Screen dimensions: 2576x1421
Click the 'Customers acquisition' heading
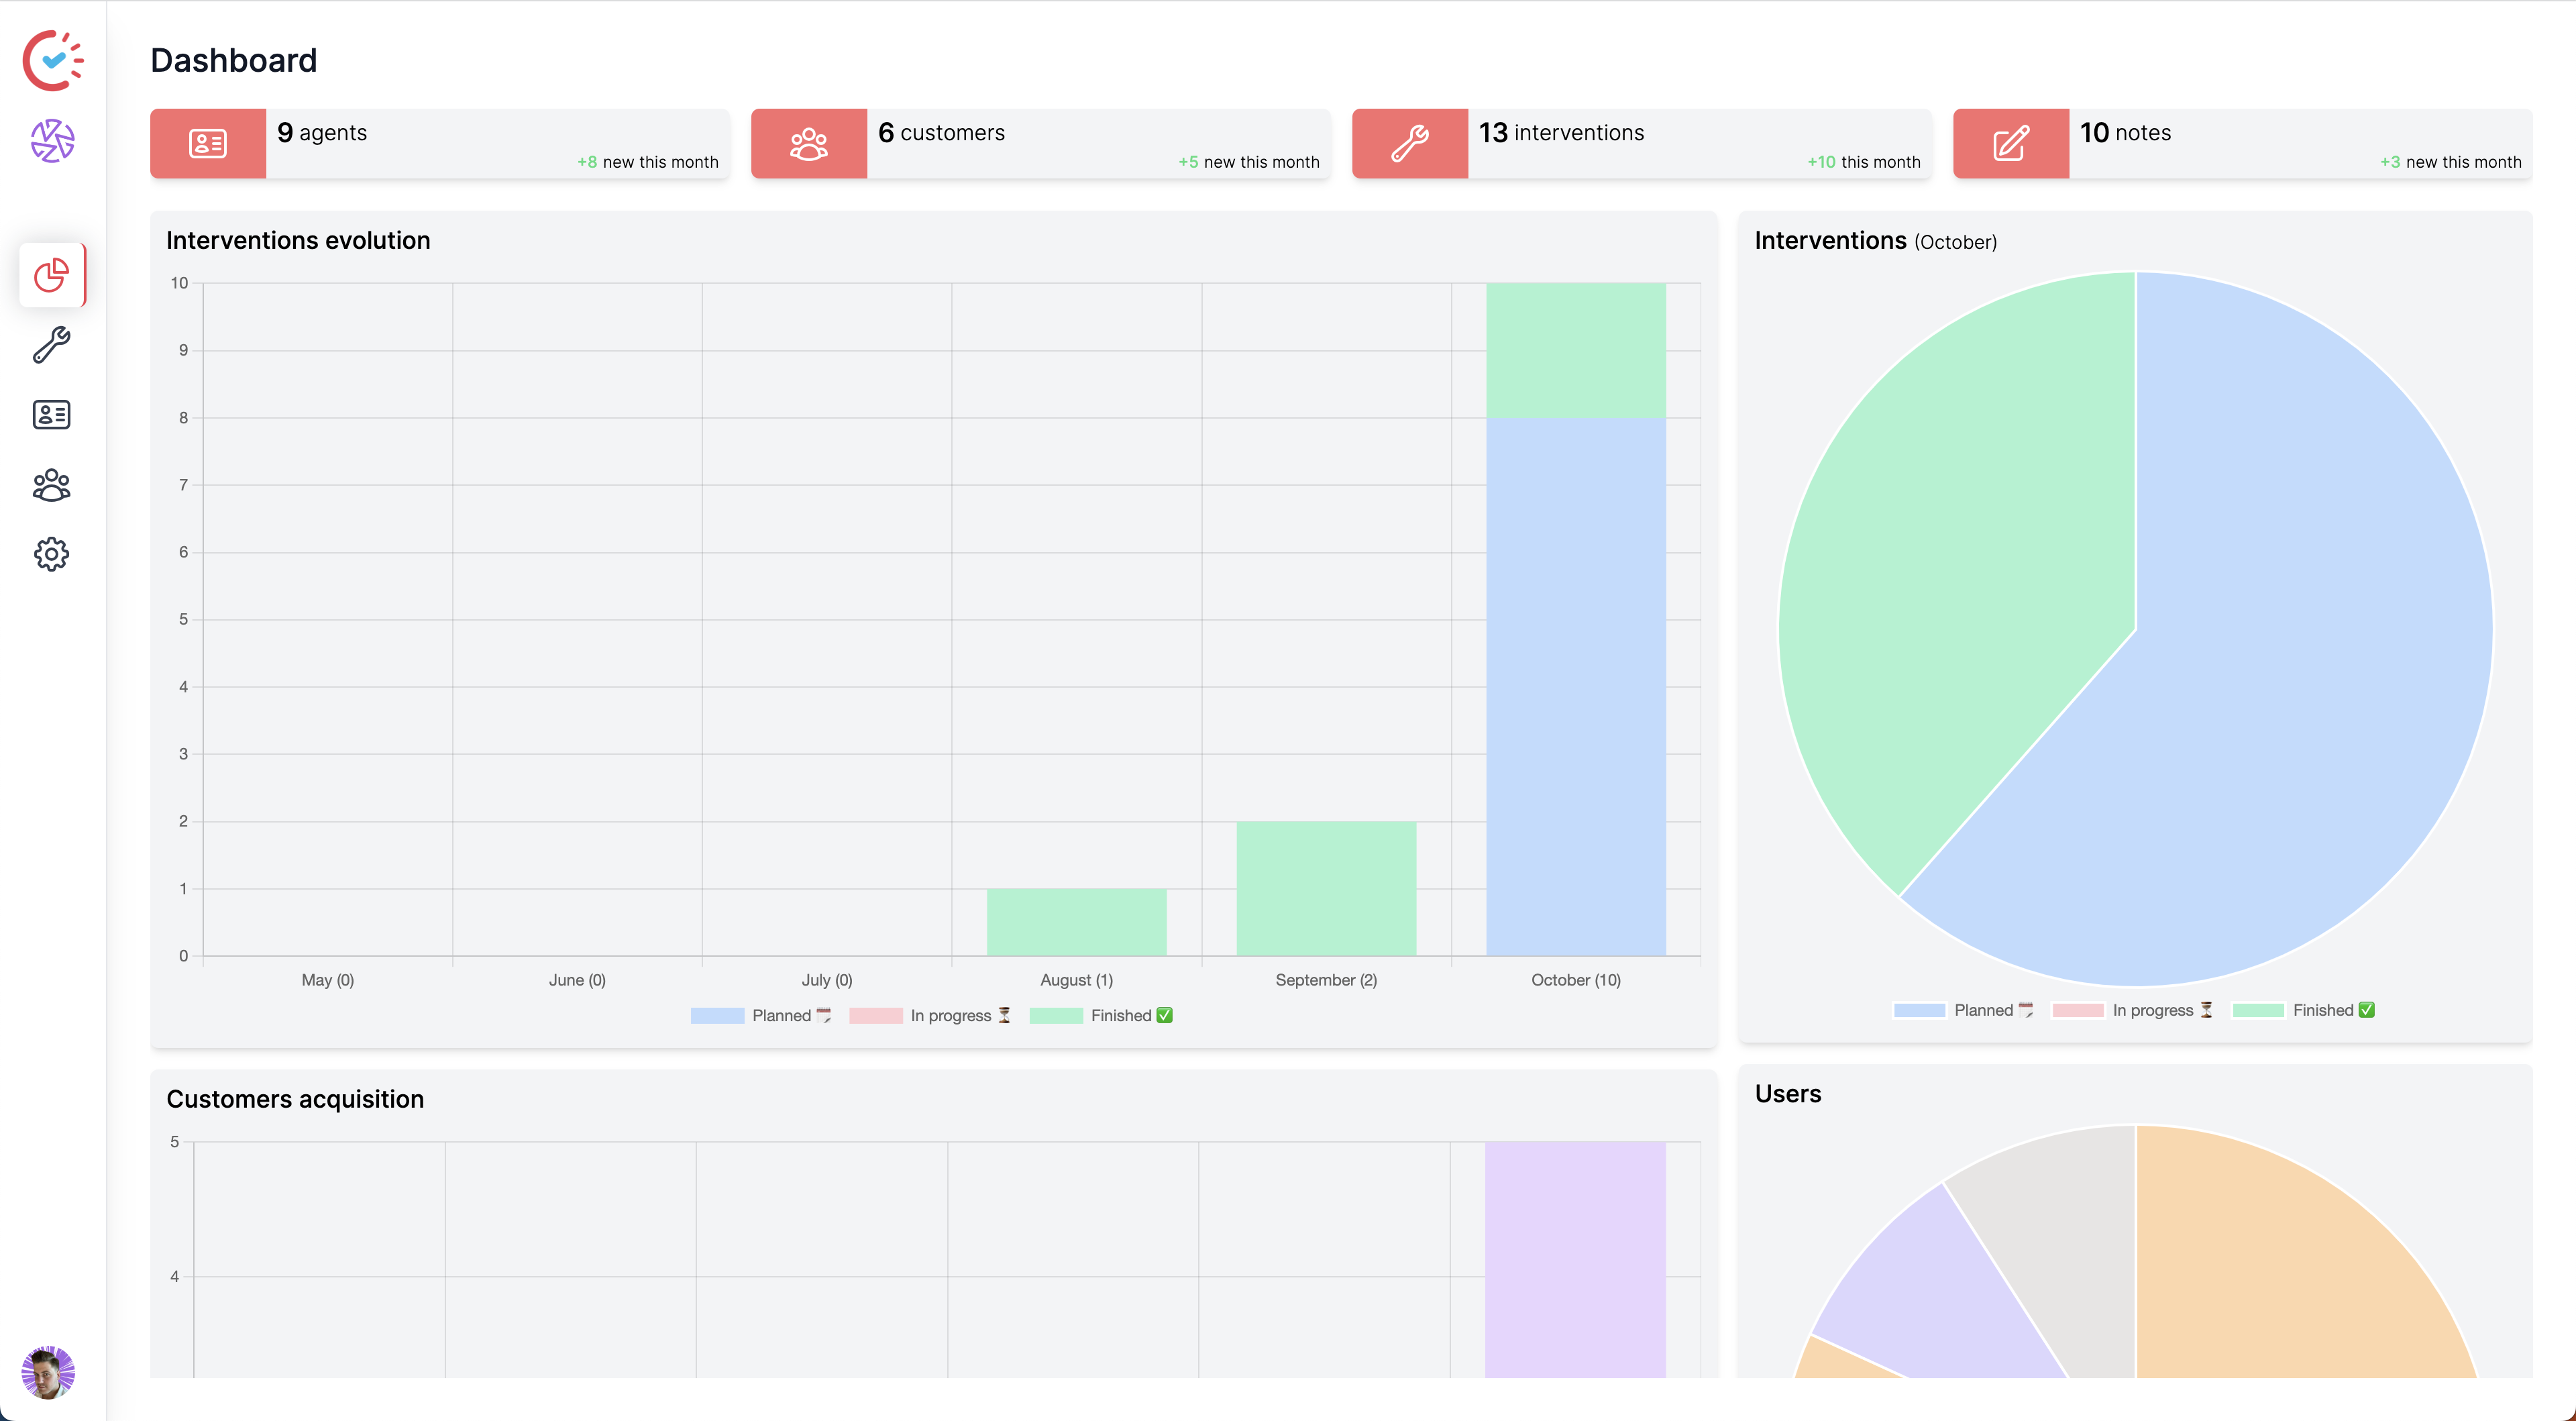tap(295, 1099)
